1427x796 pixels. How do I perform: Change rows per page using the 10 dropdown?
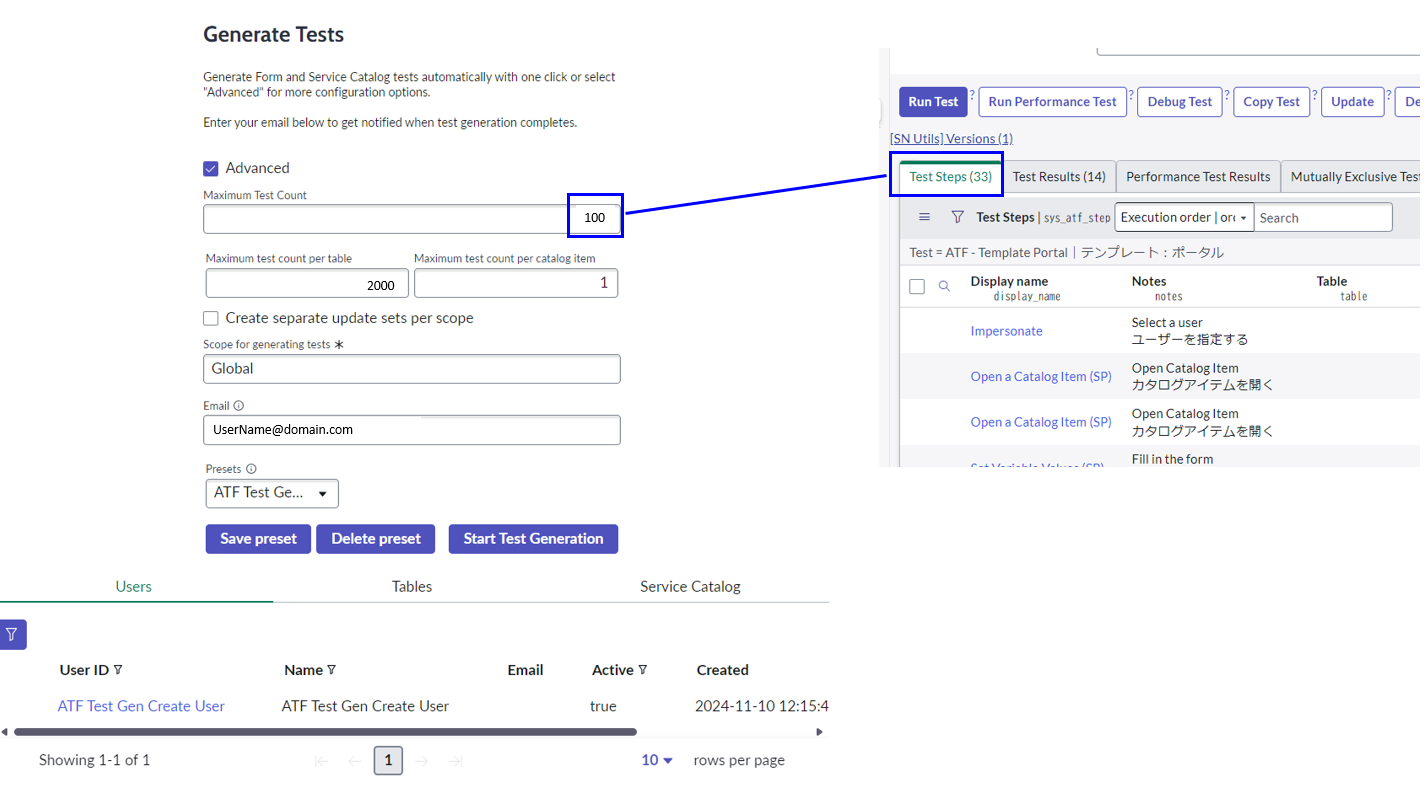(655, 760)
